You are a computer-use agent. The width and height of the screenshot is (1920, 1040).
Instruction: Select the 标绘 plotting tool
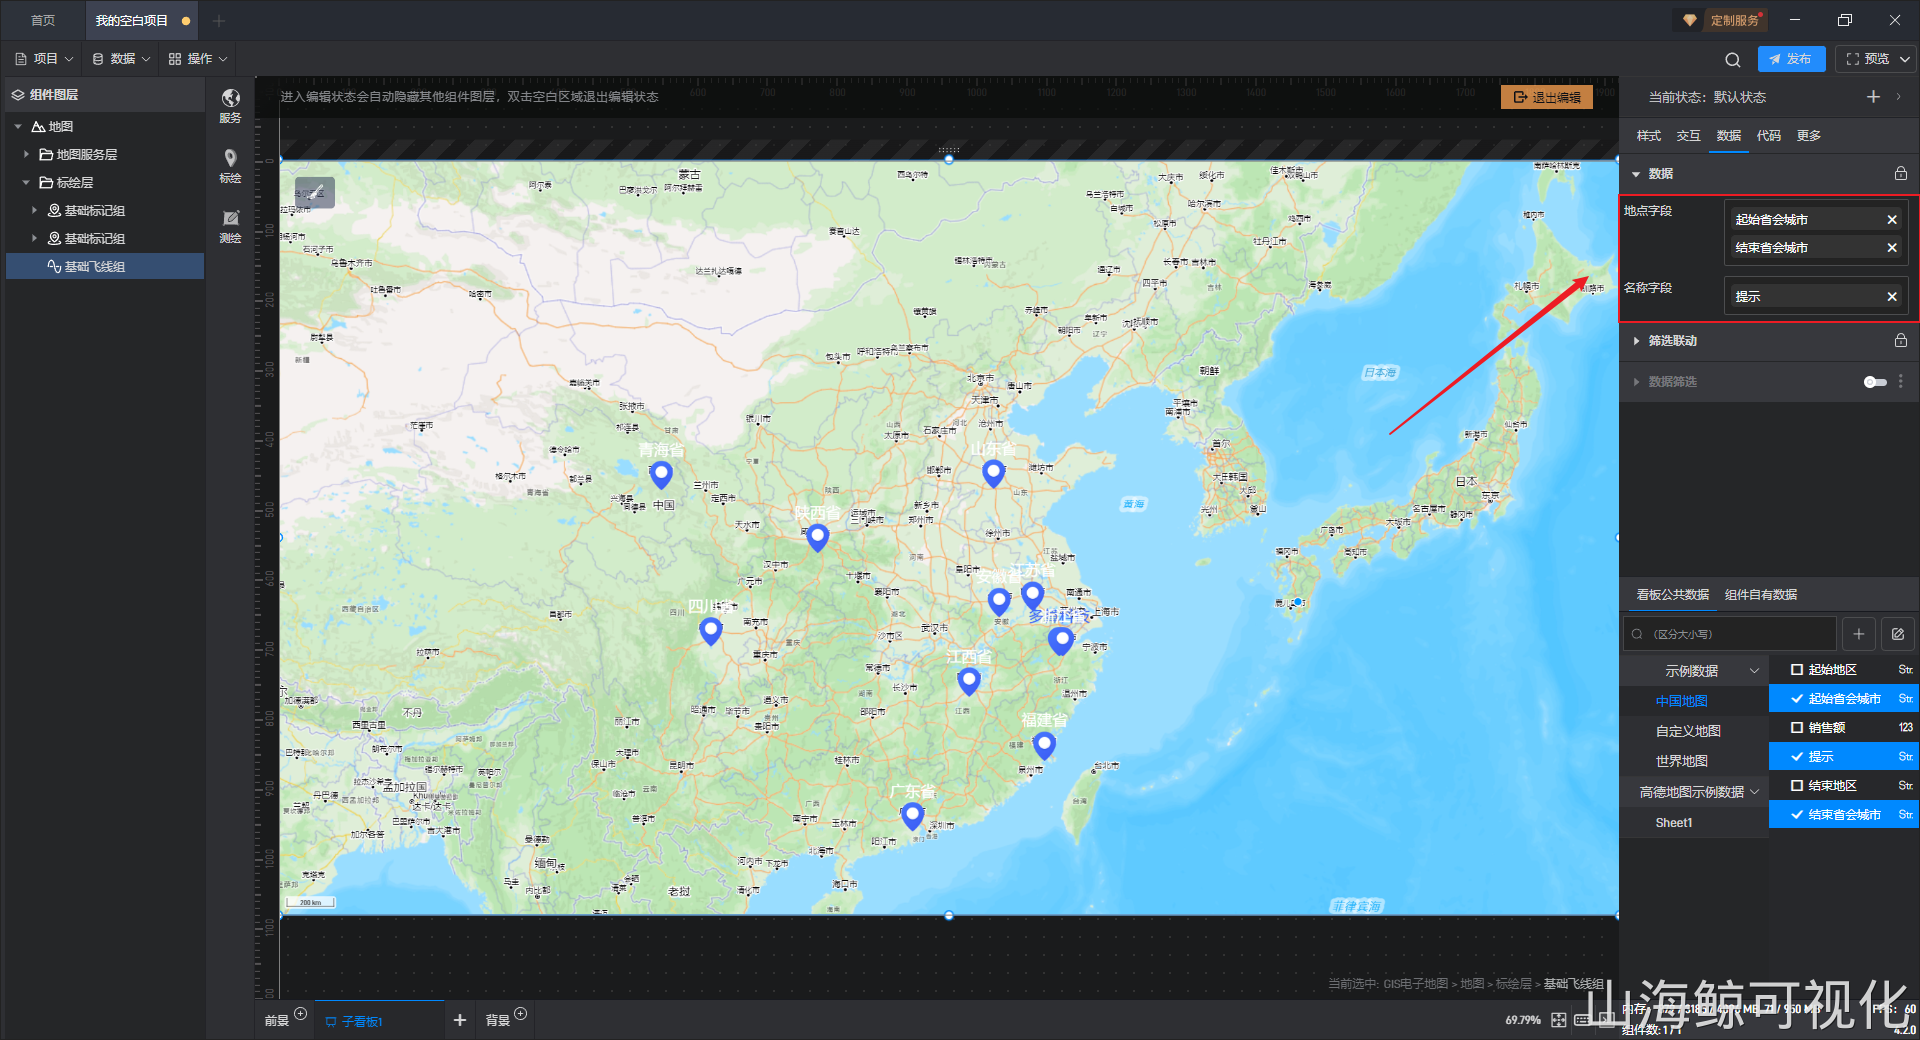(230, 165)
